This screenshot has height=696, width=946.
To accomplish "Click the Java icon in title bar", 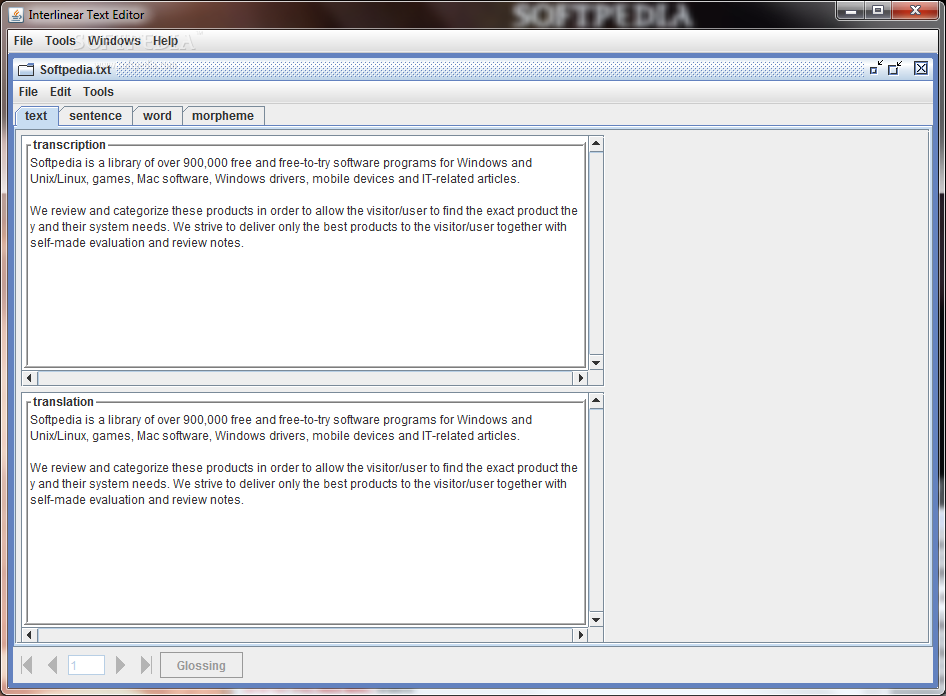I will (x=16, y=14).
